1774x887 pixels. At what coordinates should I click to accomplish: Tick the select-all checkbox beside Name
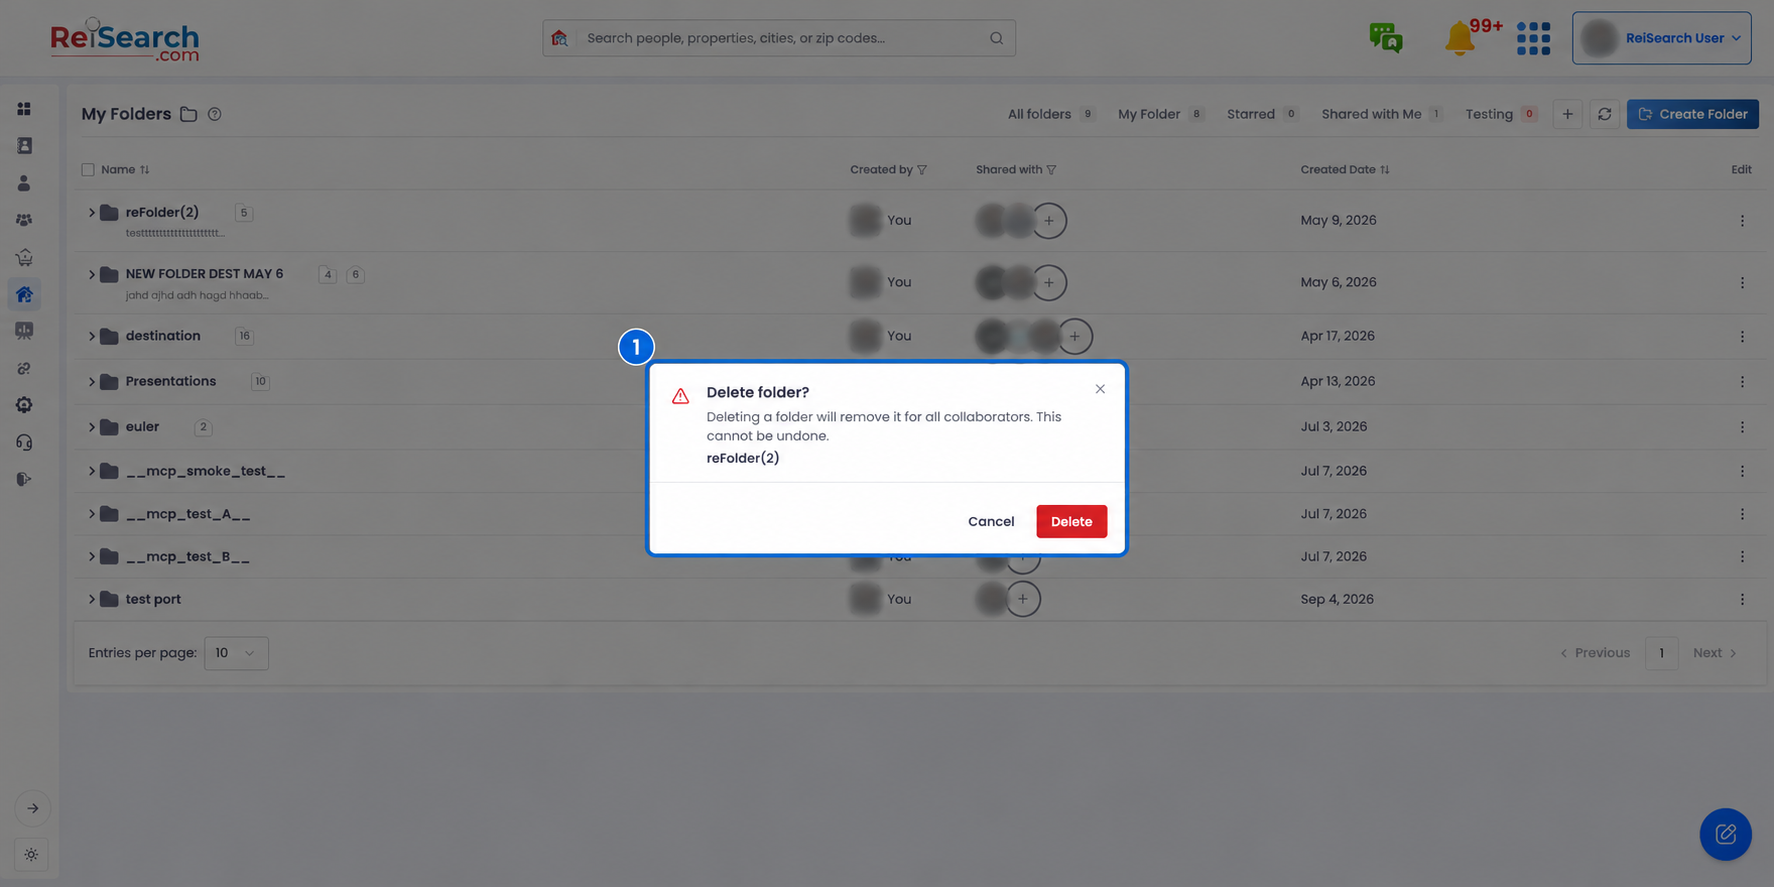point(88,170)
